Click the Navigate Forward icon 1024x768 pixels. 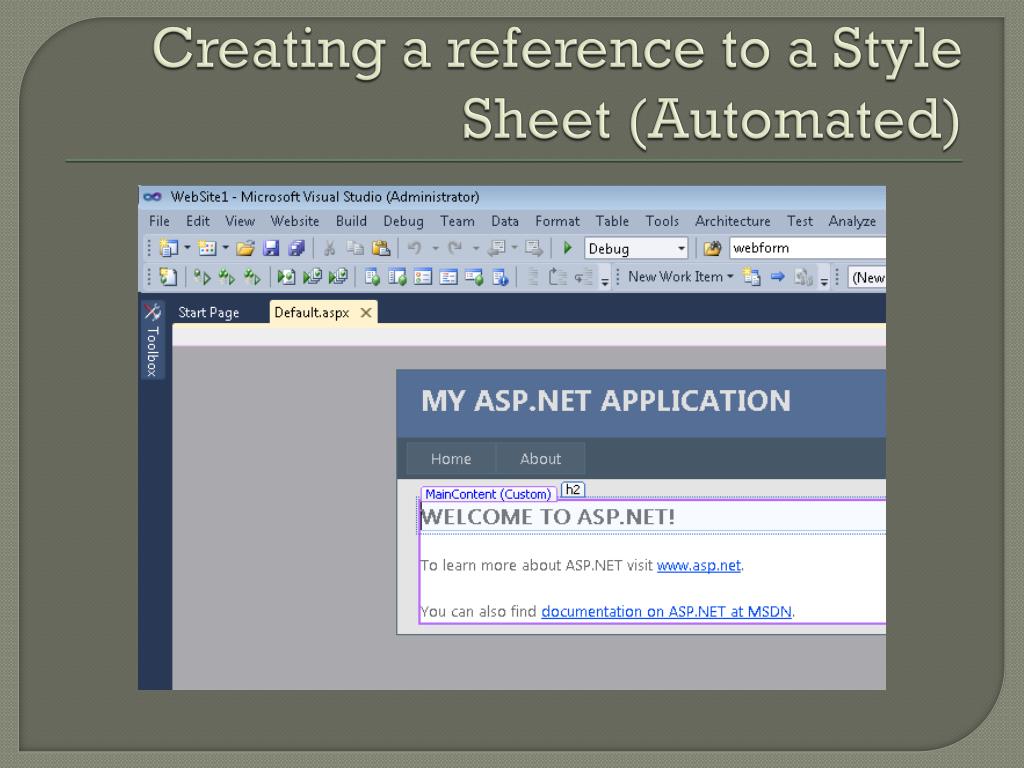(534, 248)
